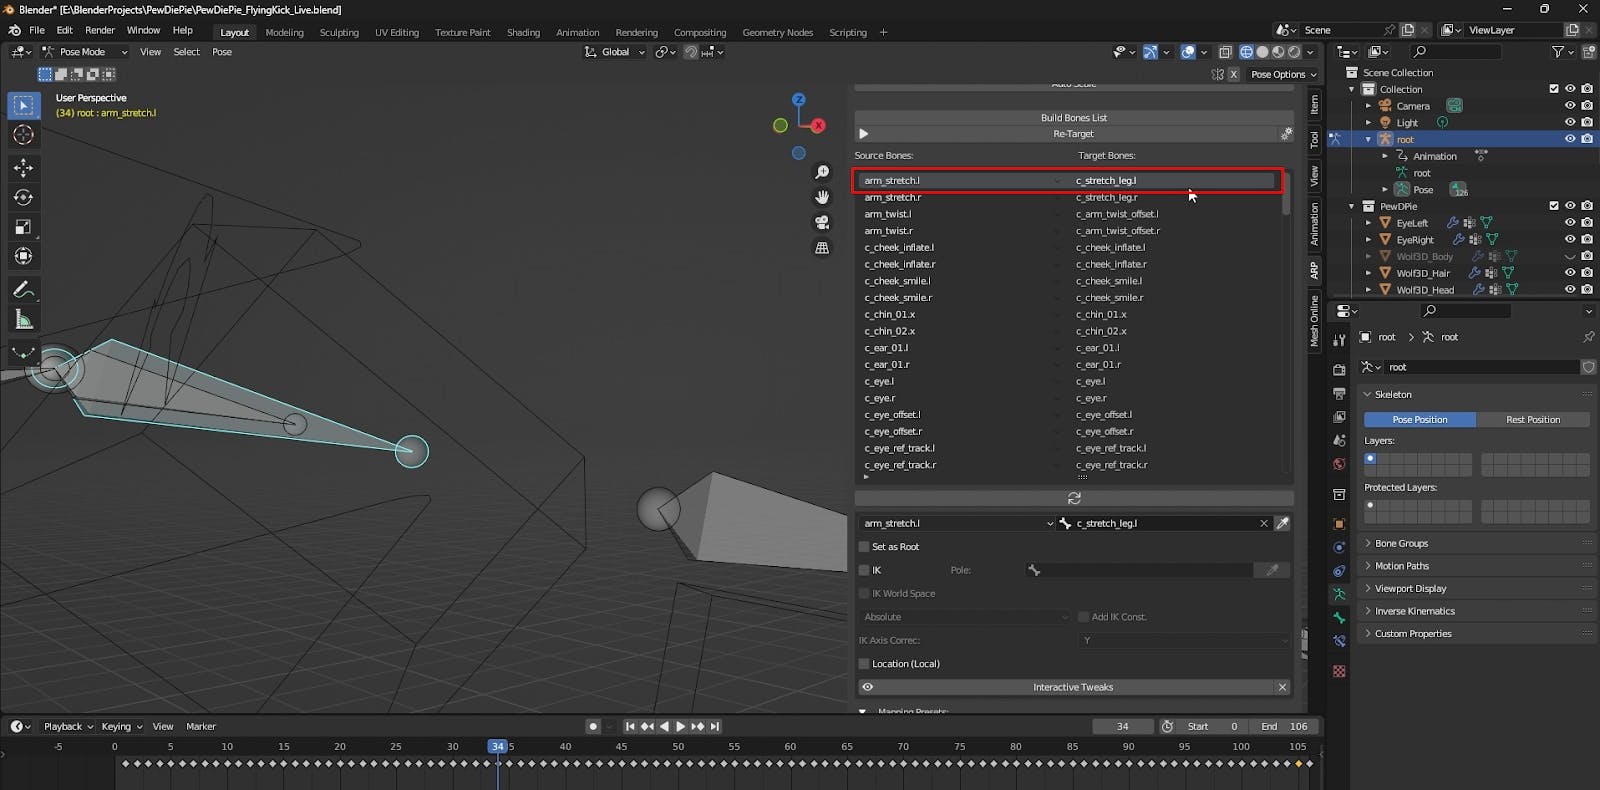Click the Rest Position button

1532,420
